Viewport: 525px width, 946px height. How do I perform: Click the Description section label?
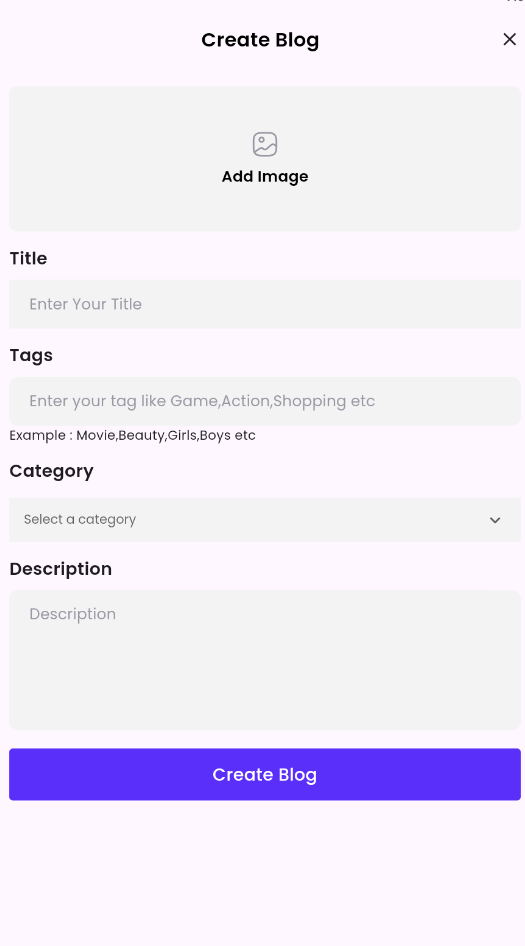point(61,569)
